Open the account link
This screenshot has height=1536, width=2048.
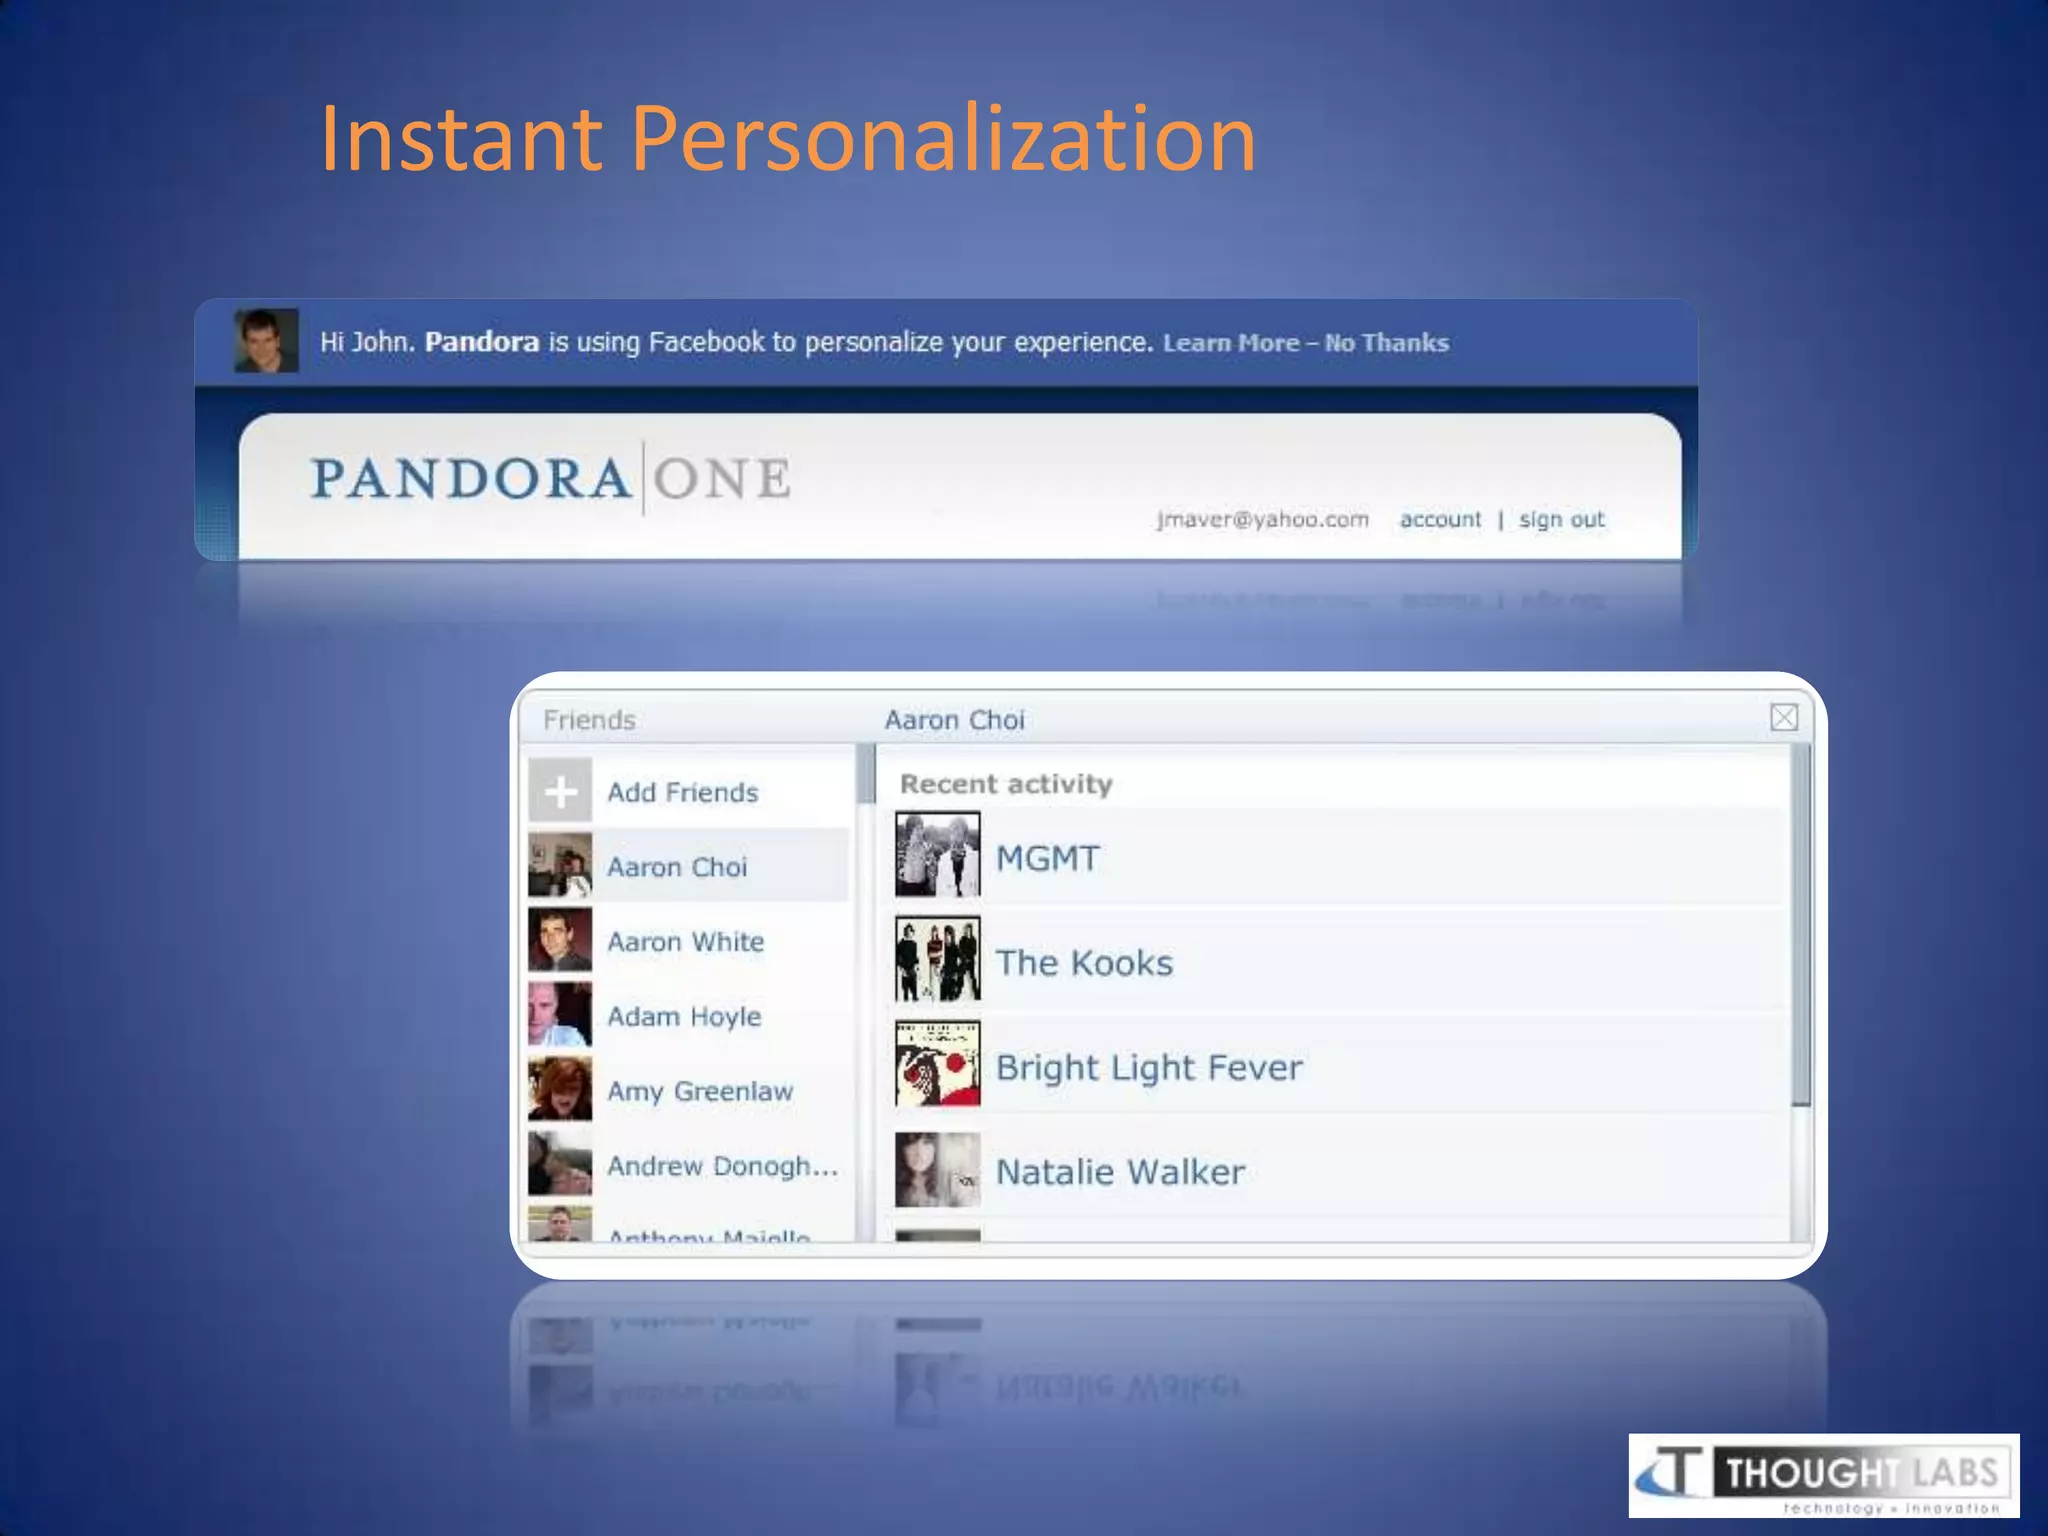[1440, 519]
